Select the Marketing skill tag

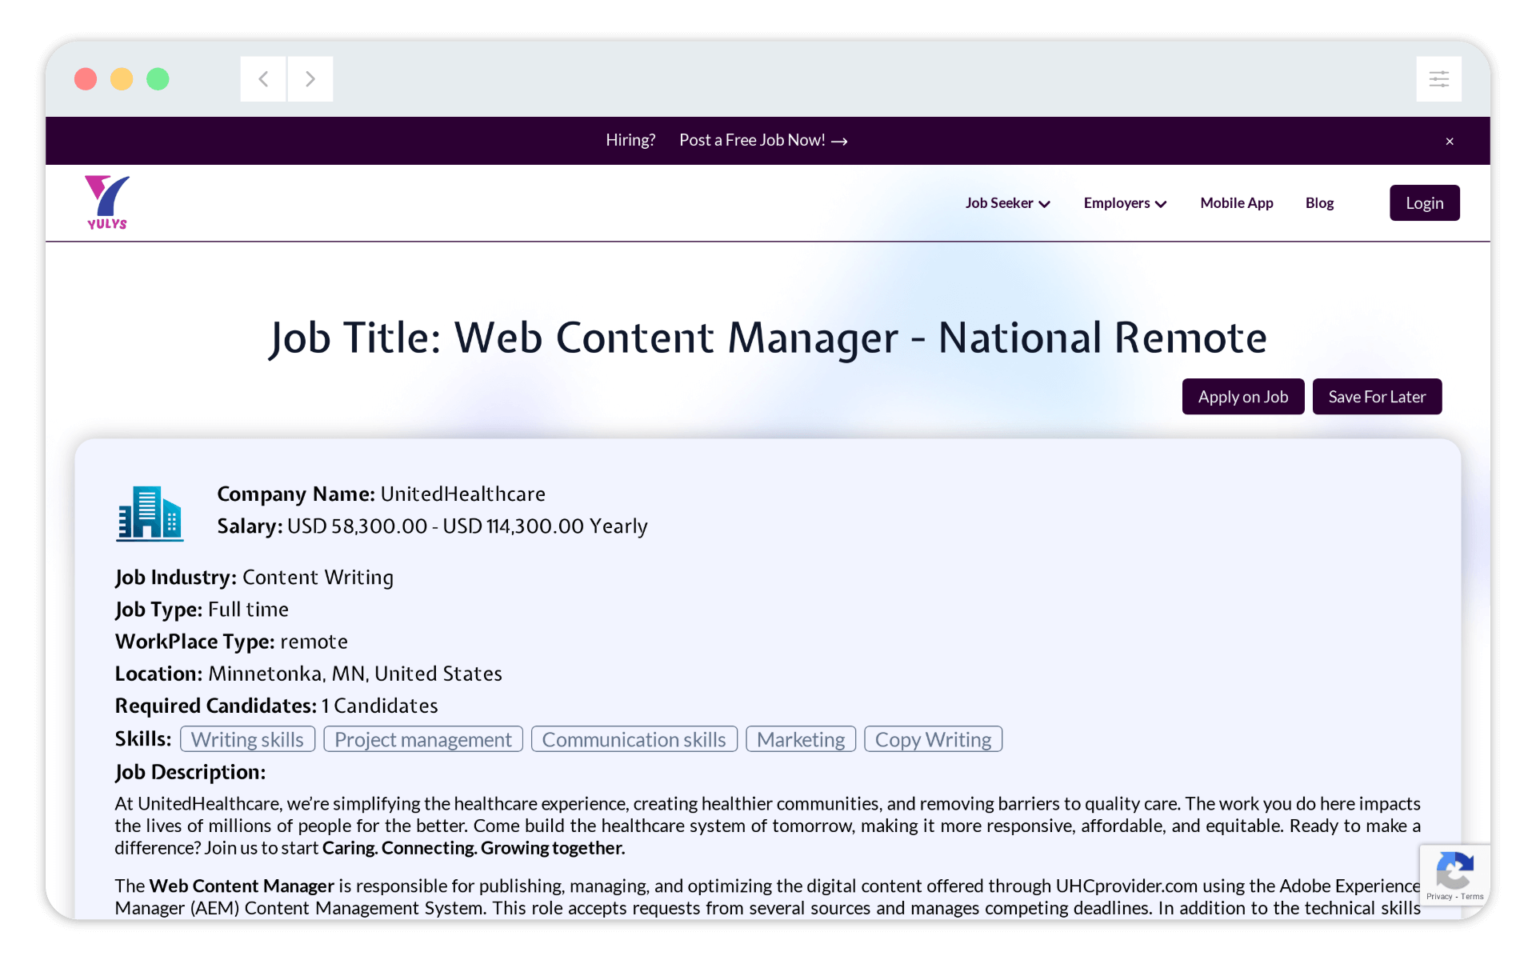coord(800,739)
